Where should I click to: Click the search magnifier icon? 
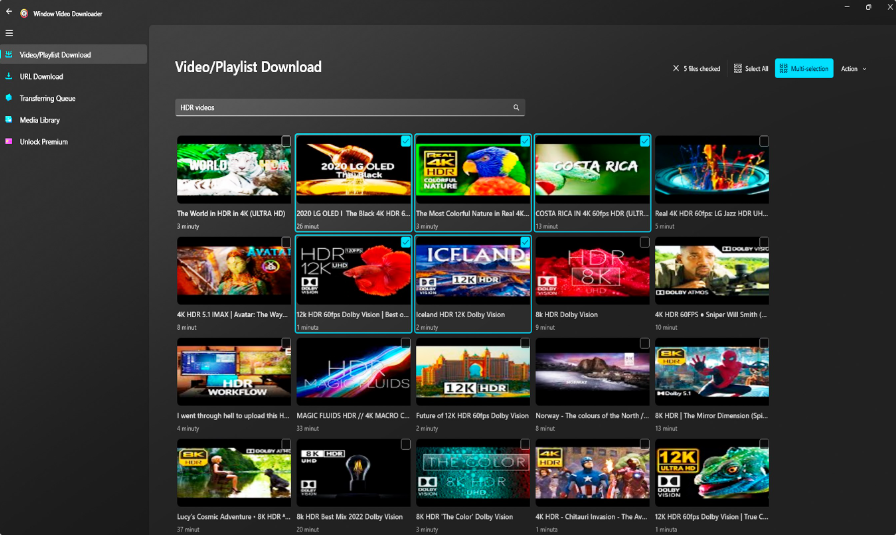click(x=516, y=107)
